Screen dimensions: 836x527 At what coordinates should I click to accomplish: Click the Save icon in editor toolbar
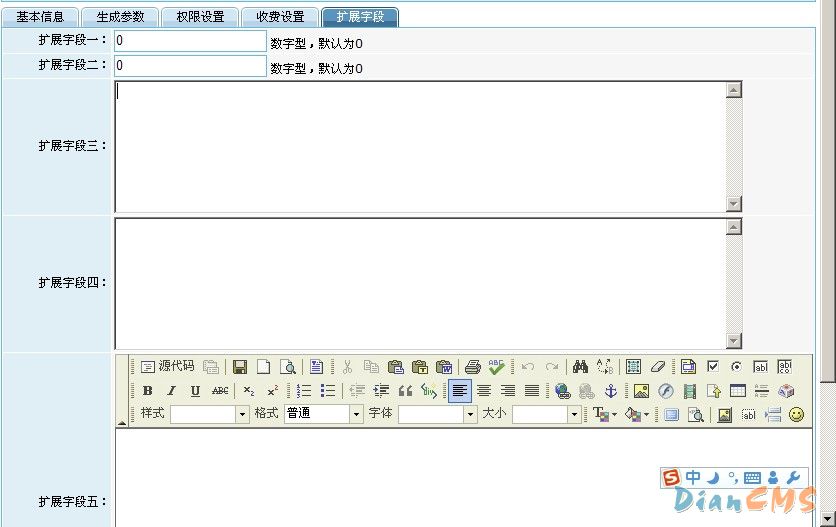[240, 367]
